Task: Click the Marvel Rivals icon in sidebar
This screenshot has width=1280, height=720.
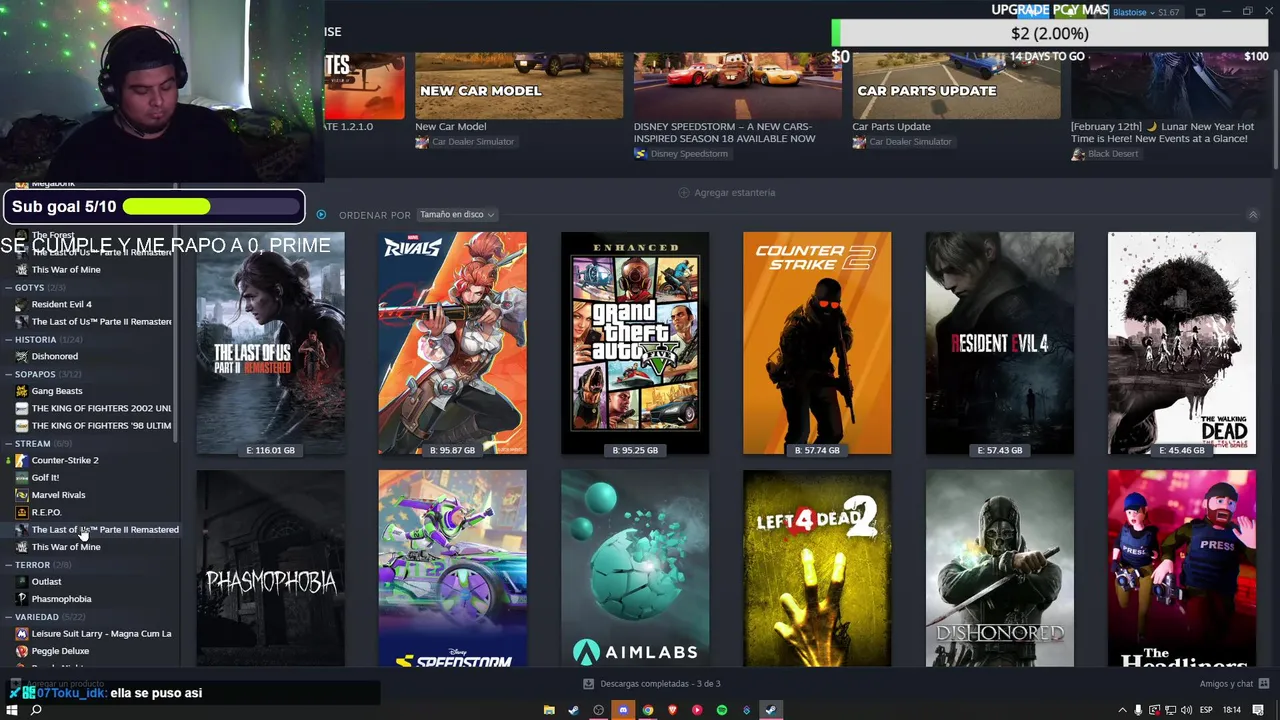Action: tap(22, 495)
